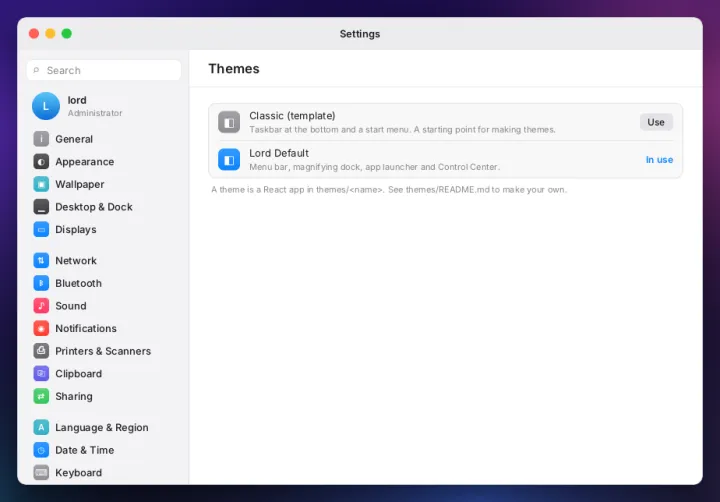Open the Sound label
Image resolution: width=720 pixels, height=502 pixels.
tap(71, 305)
